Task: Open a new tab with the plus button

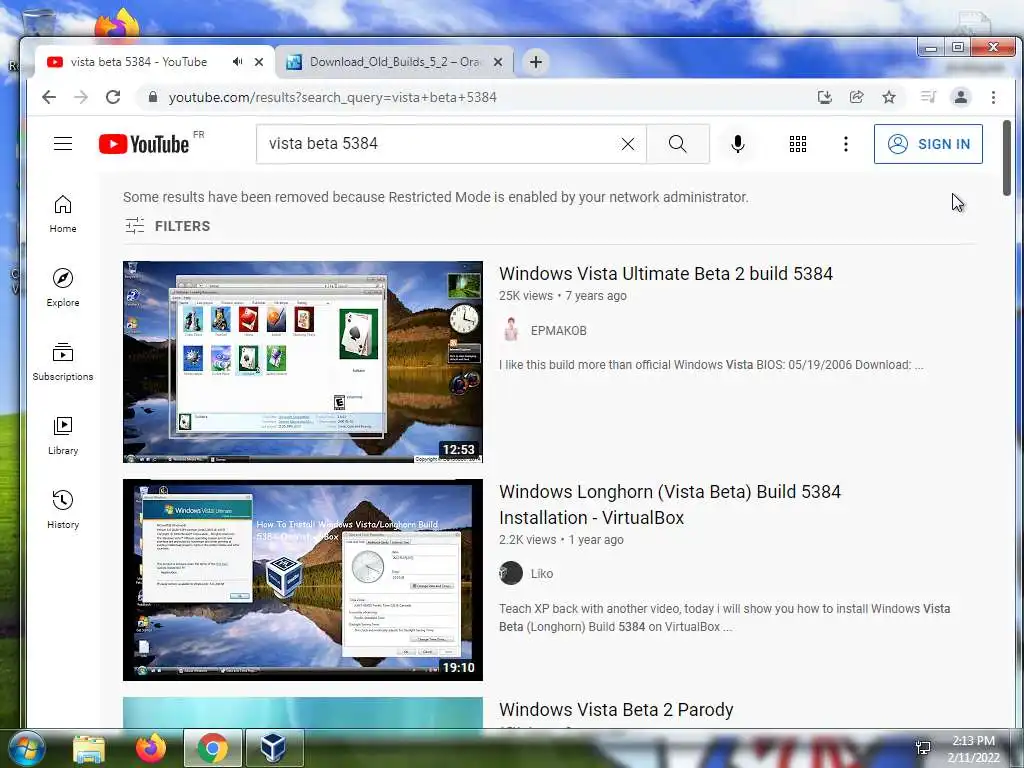Action: tap(536, 62)
